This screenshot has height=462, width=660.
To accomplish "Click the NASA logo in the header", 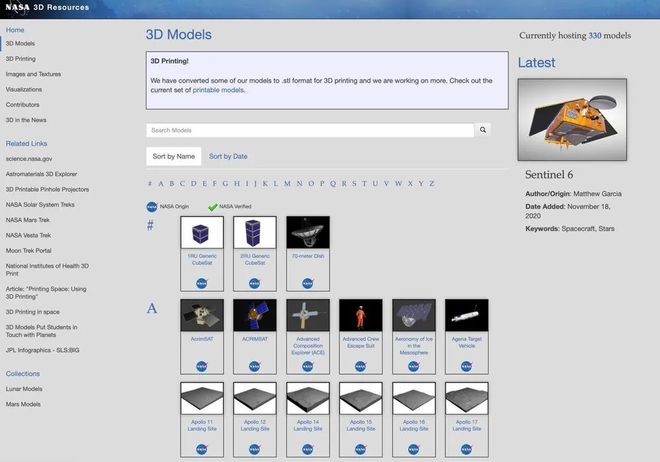I will 18,8.
